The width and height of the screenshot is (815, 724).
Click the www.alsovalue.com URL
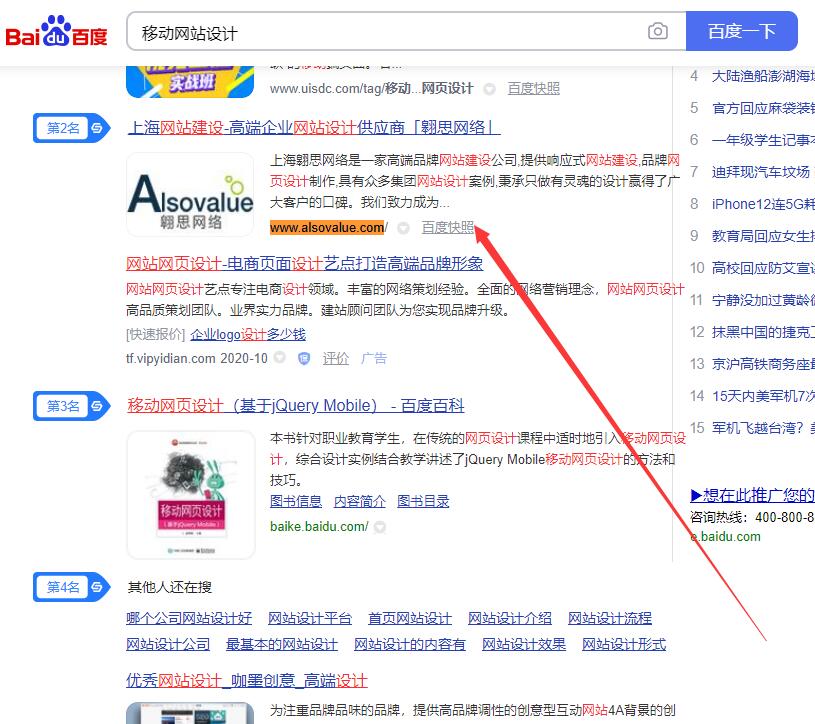328,228
